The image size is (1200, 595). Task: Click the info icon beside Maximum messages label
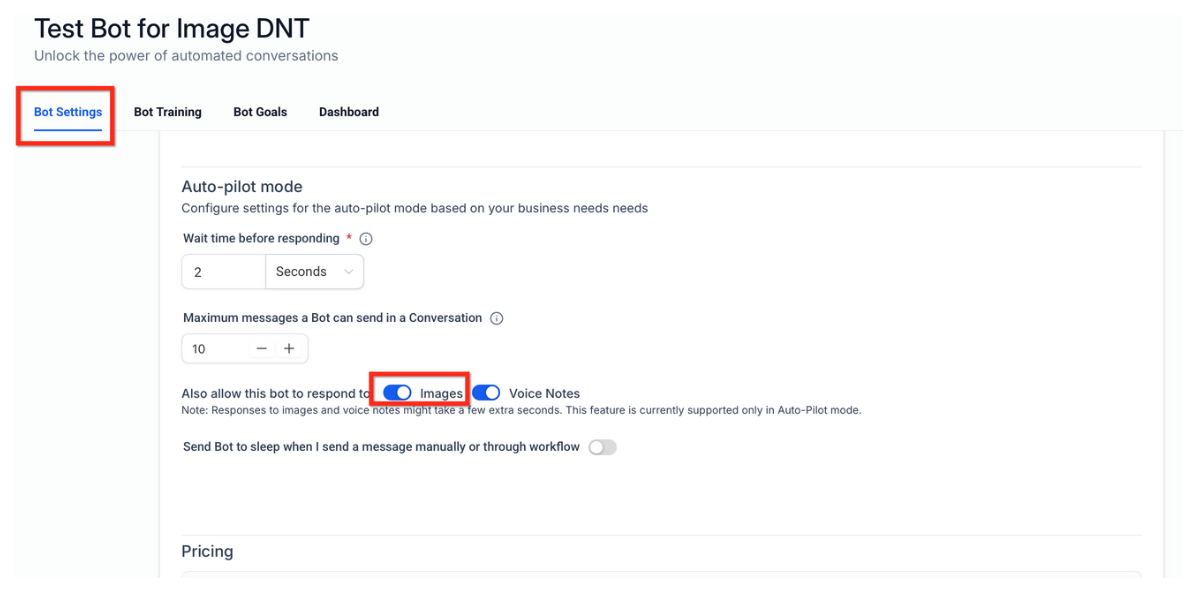pos(497,318)
